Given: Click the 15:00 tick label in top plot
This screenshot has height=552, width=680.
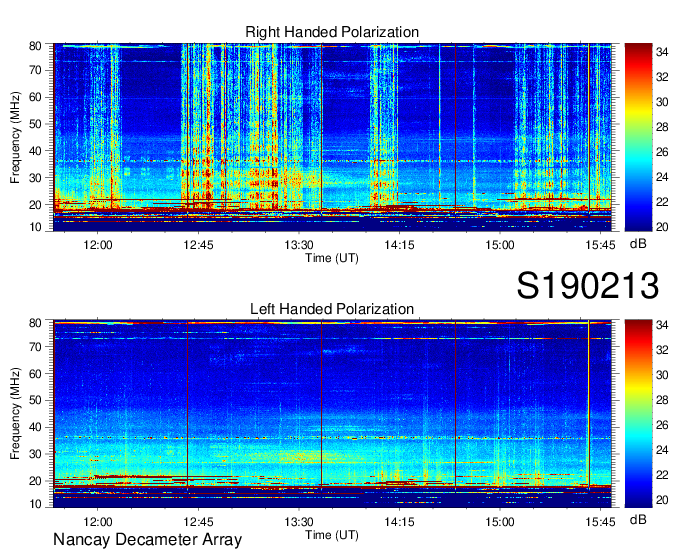Looking at the screenshot, I should 500,245.
